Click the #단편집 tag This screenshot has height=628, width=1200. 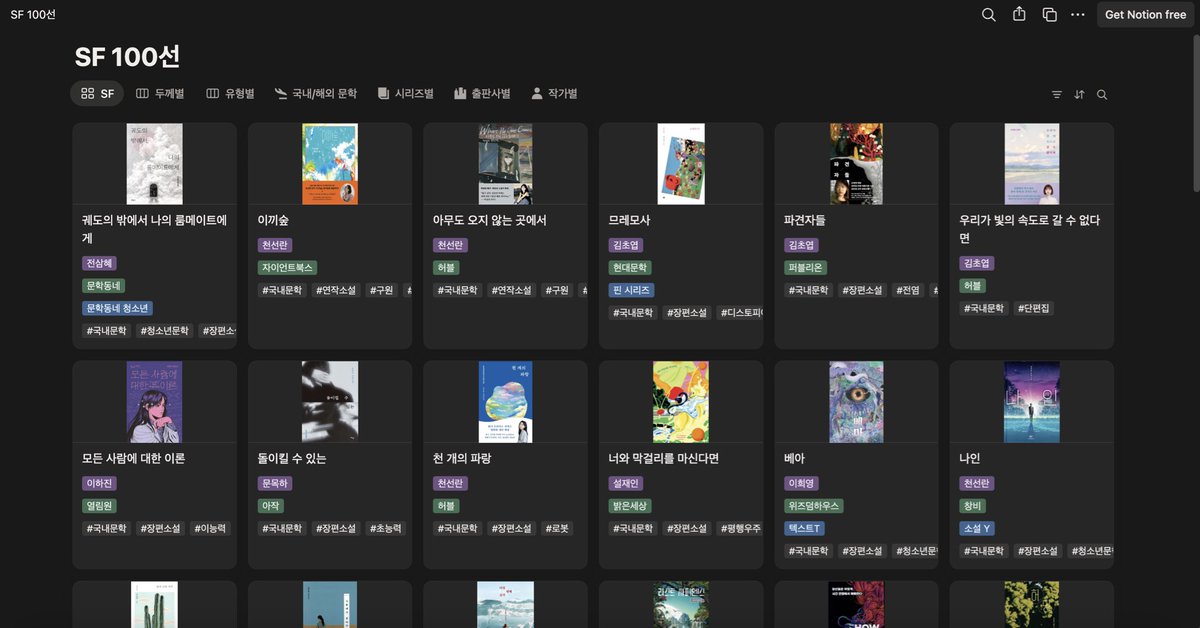coord(1035,308)
